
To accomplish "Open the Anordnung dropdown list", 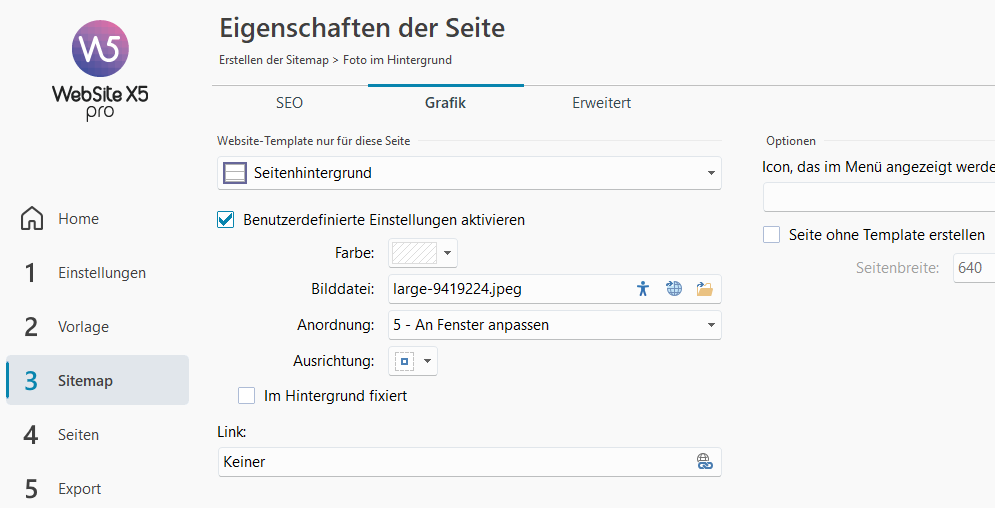I will [x=710, y=325].
